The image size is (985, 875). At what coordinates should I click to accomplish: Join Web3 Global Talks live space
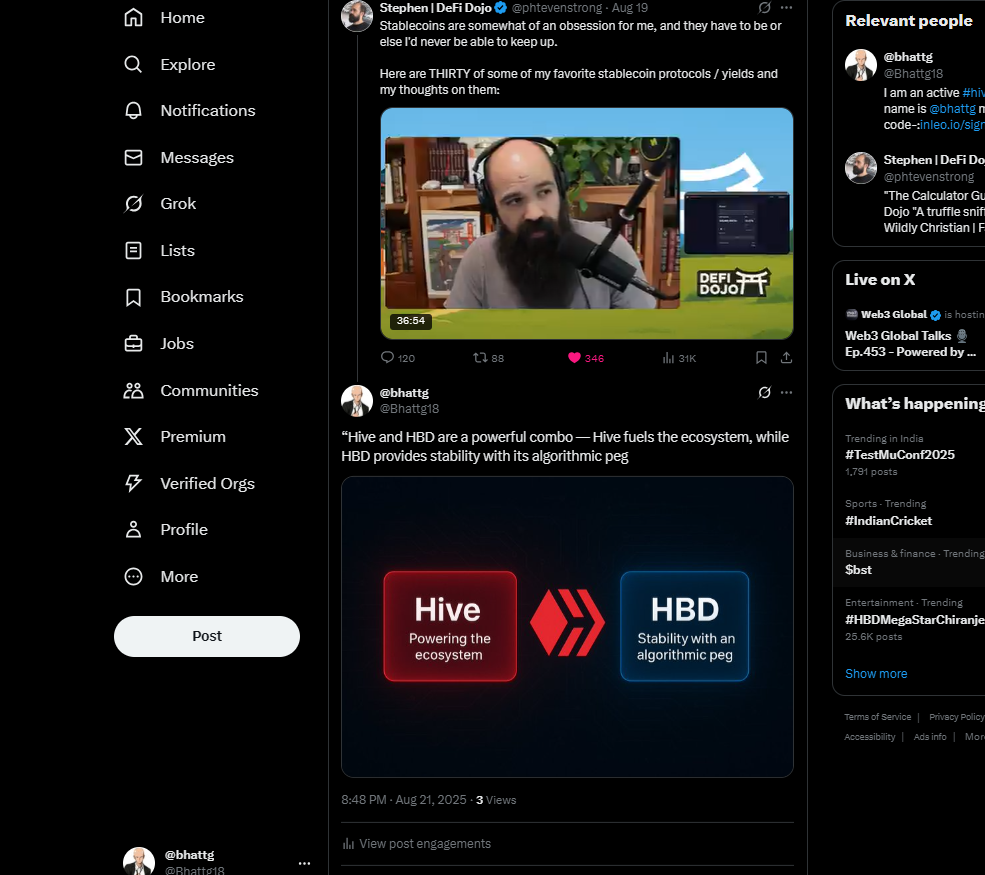[x=910, y=344]
